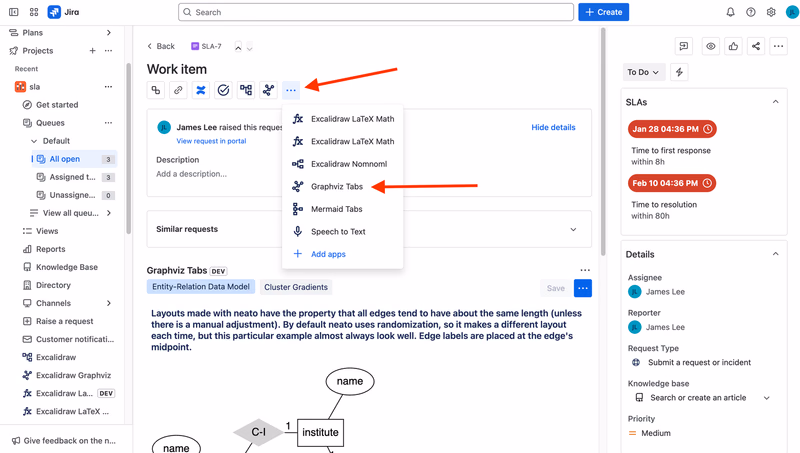Click Hide details link
The height and width of the screenshot is (453, 800).
pyautogui.click(x=553, y=127)
